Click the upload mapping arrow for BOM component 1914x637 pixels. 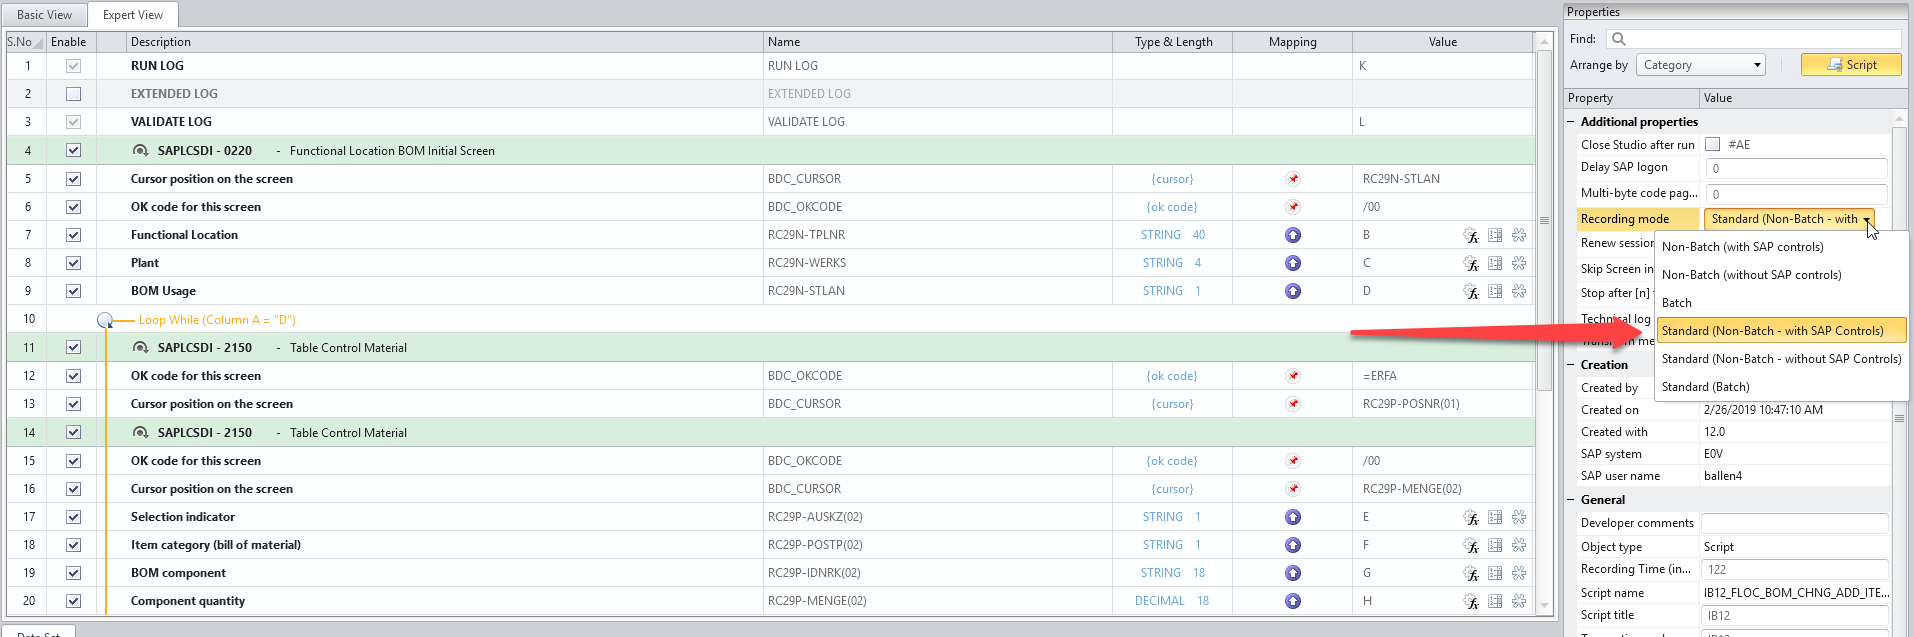(1293, 573)
